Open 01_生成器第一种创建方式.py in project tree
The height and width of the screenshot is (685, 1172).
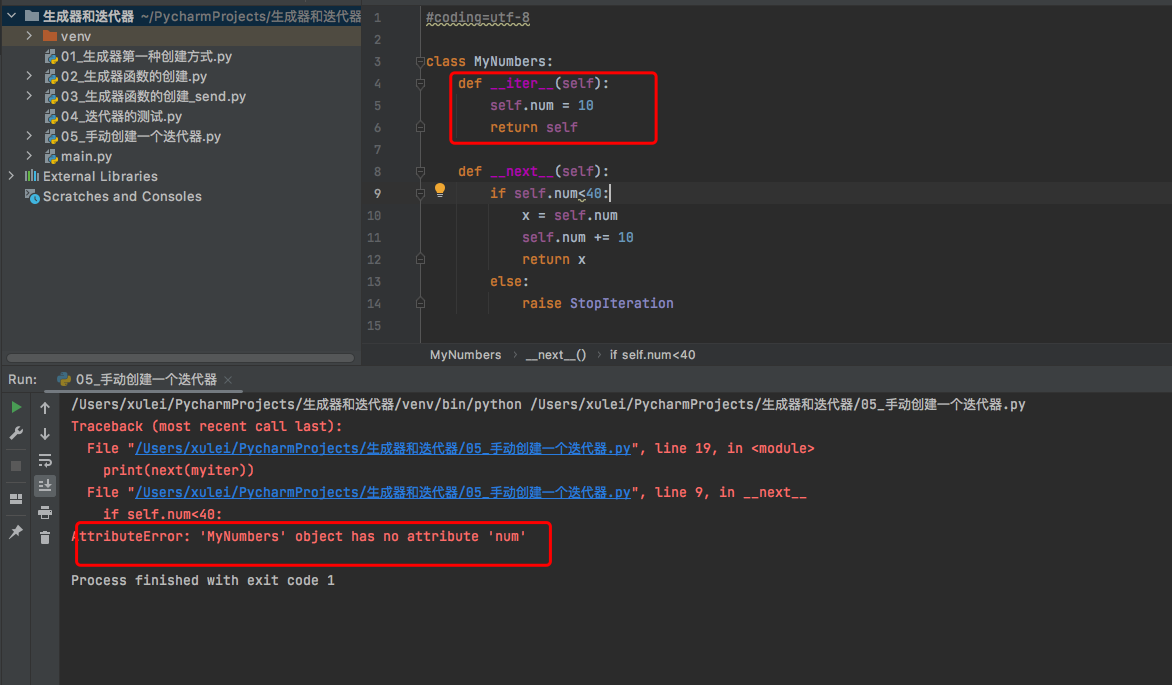146,56
